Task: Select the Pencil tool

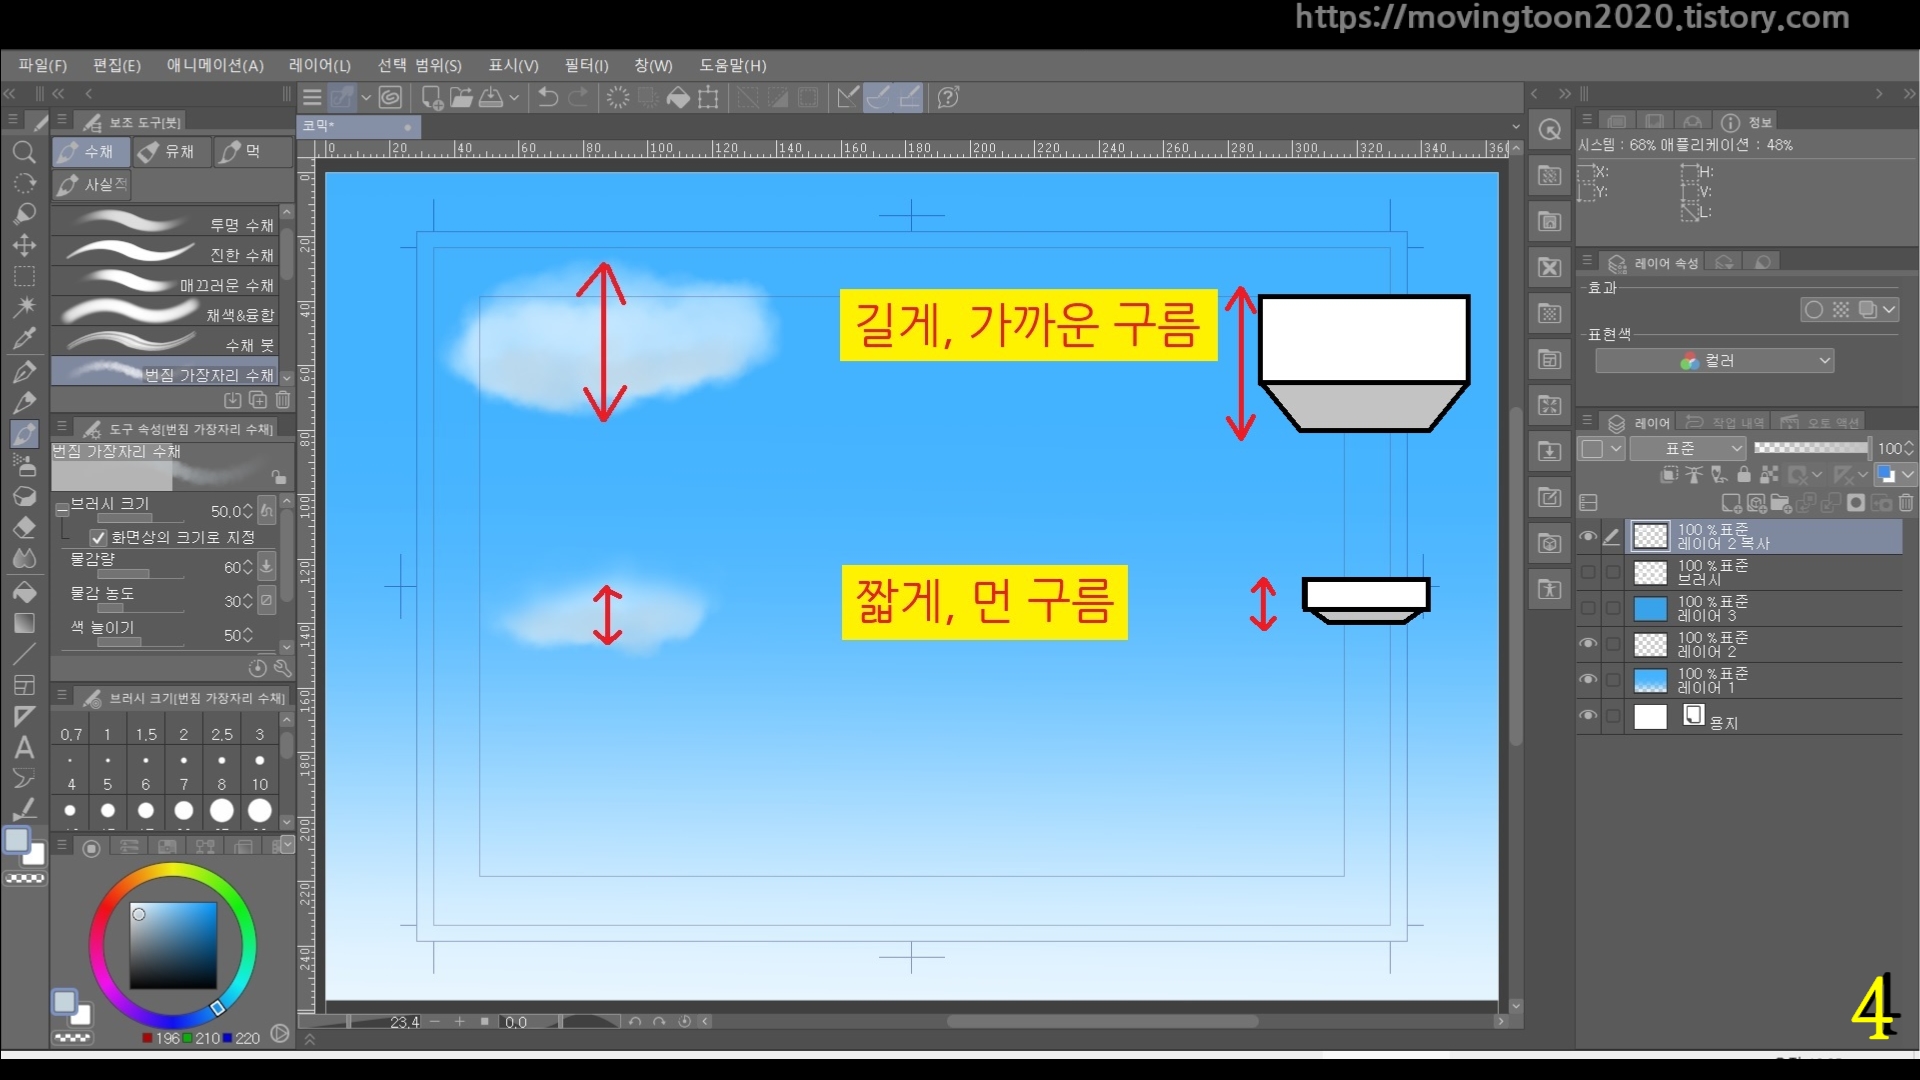Action: click(24, 402)
